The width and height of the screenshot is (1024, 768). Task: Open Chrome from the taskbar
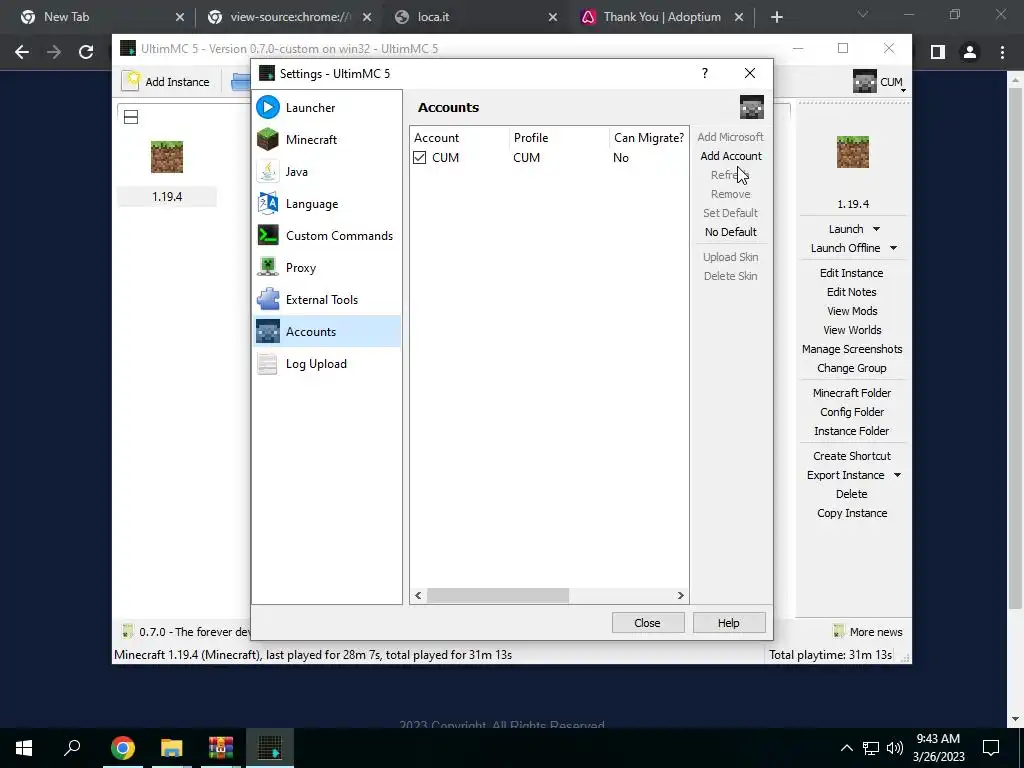[x=122, y=748]
